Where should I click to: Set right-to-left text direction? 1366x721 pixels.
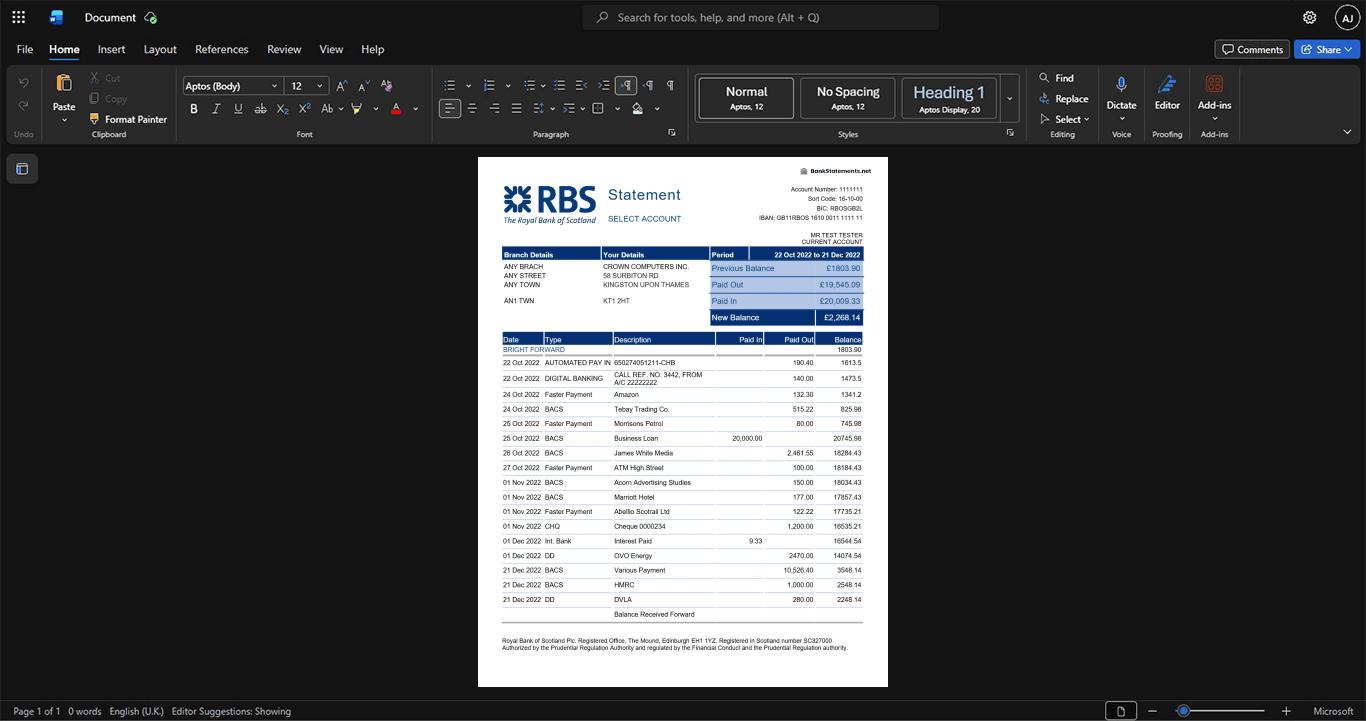(x=648, y=86)
